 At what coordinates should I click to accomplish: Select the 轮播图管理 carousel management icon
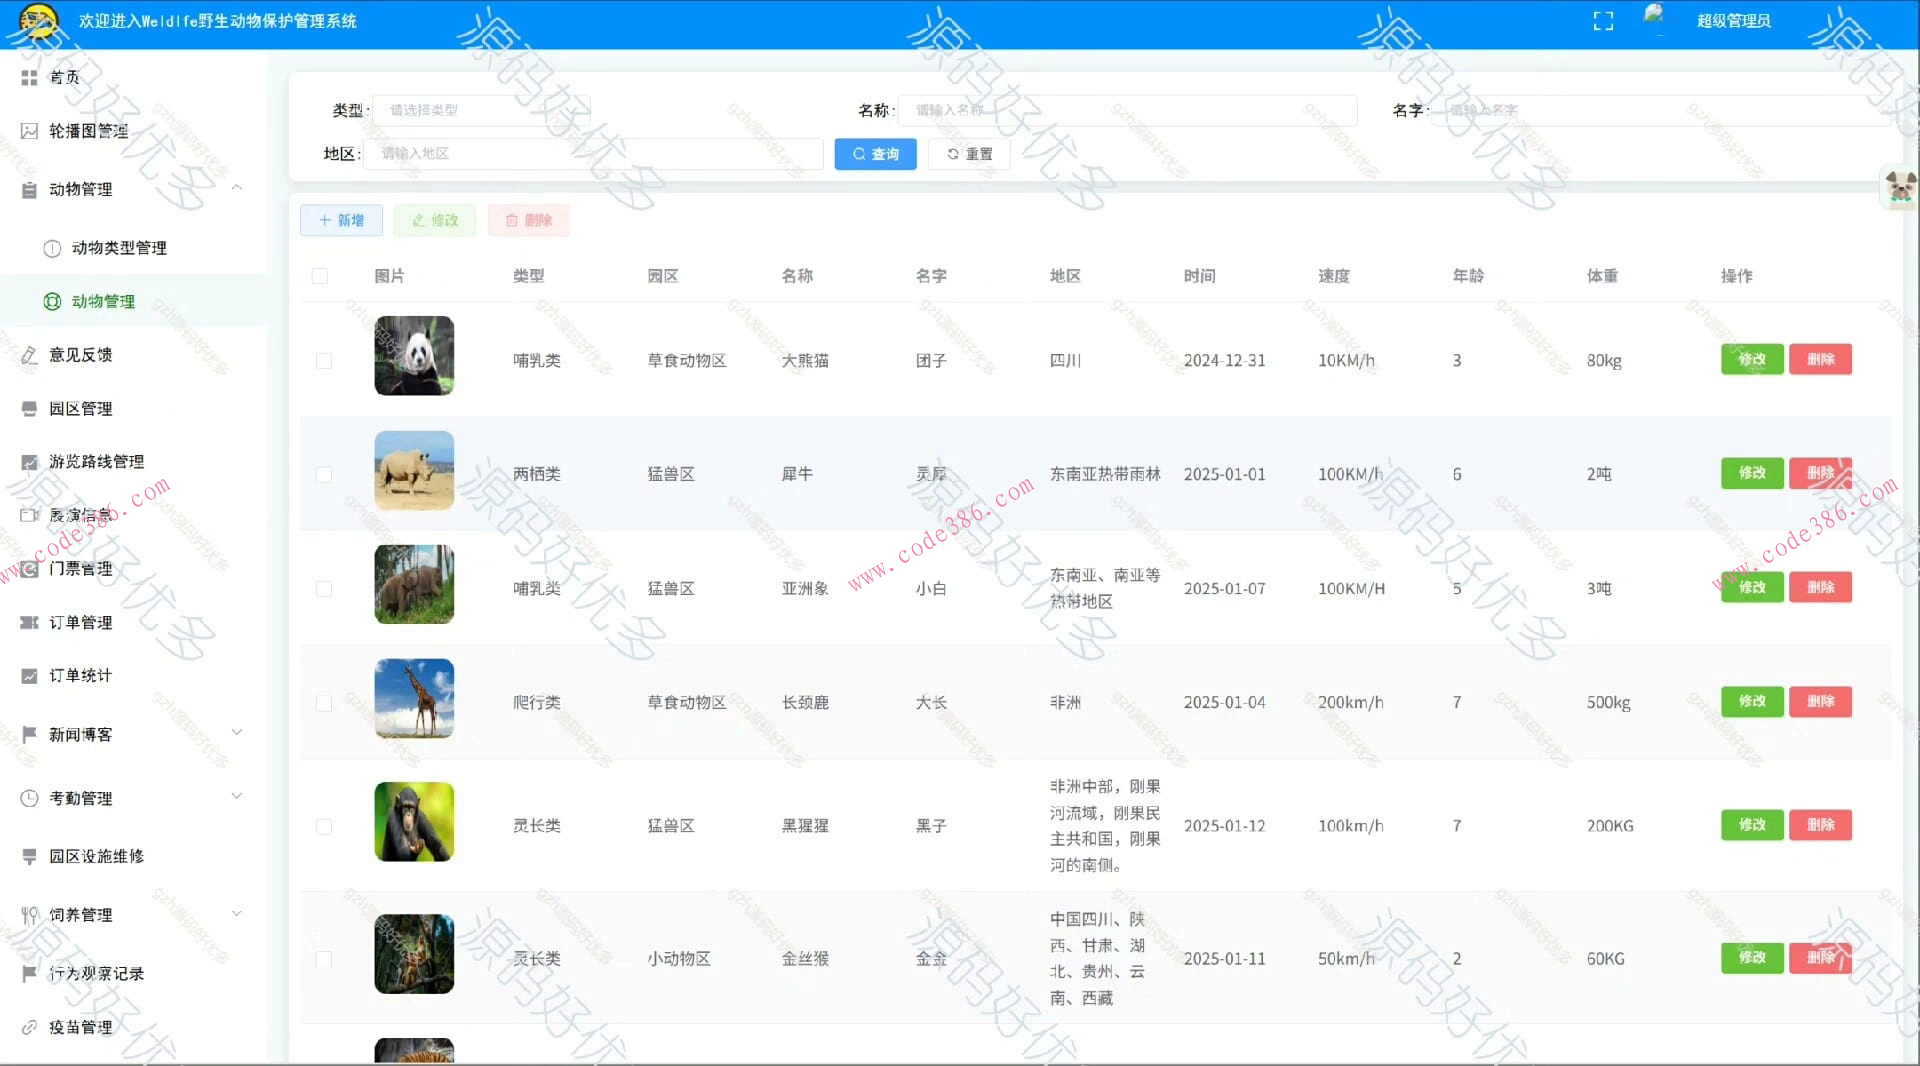point(29,130)
